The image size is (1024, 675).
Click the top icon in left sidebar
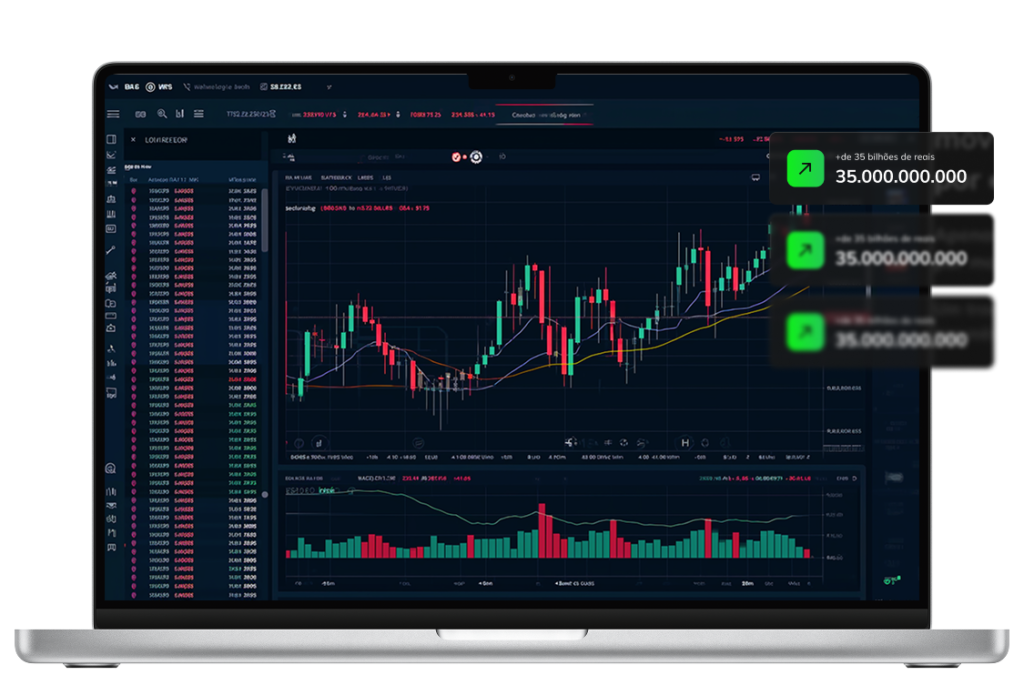(x=111, y=140)
